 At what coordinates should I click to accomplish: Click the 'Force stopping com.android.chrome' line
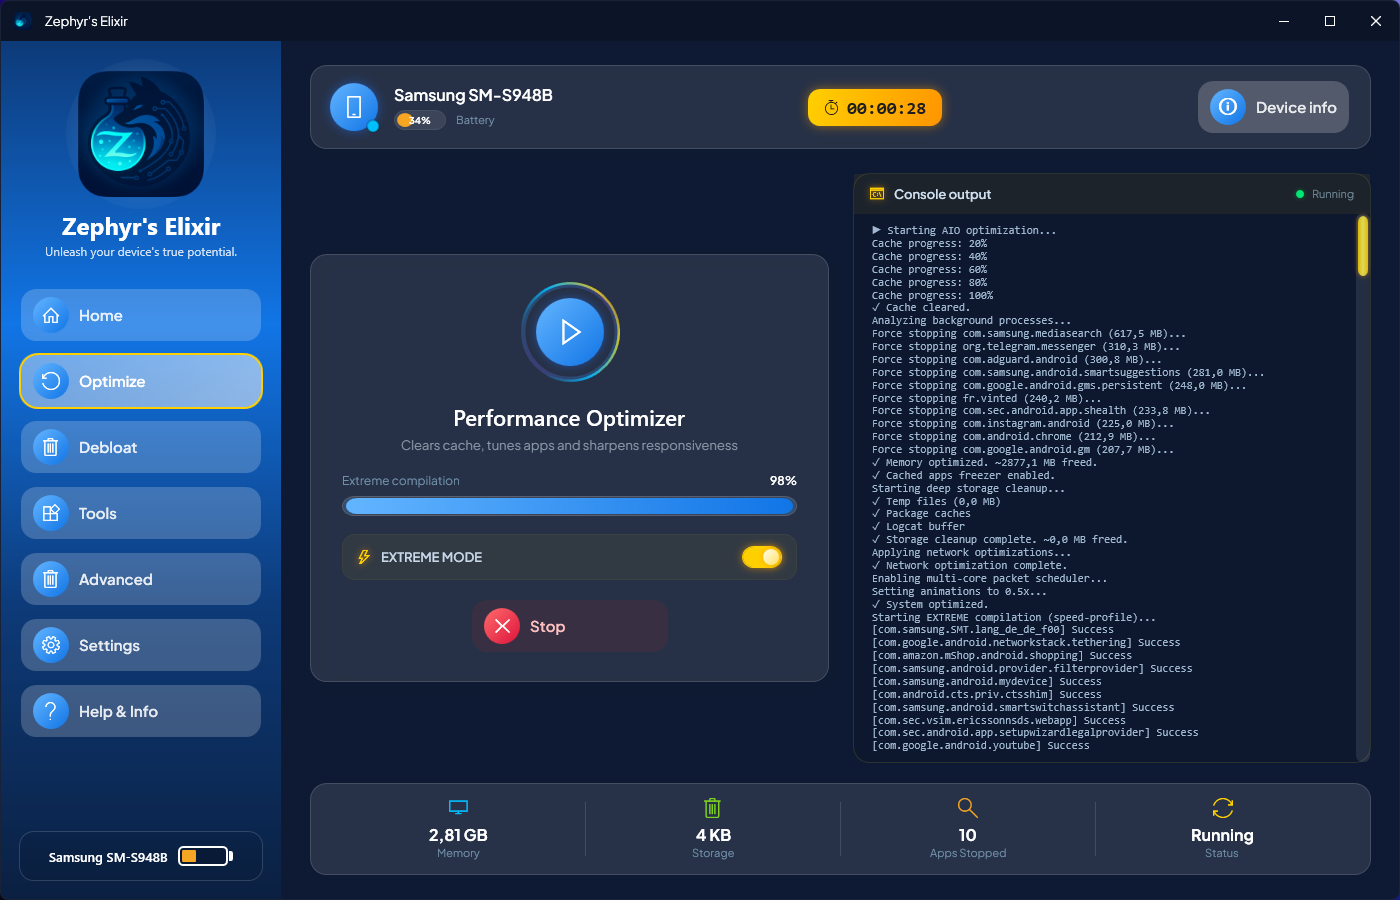pos(1014,437)
